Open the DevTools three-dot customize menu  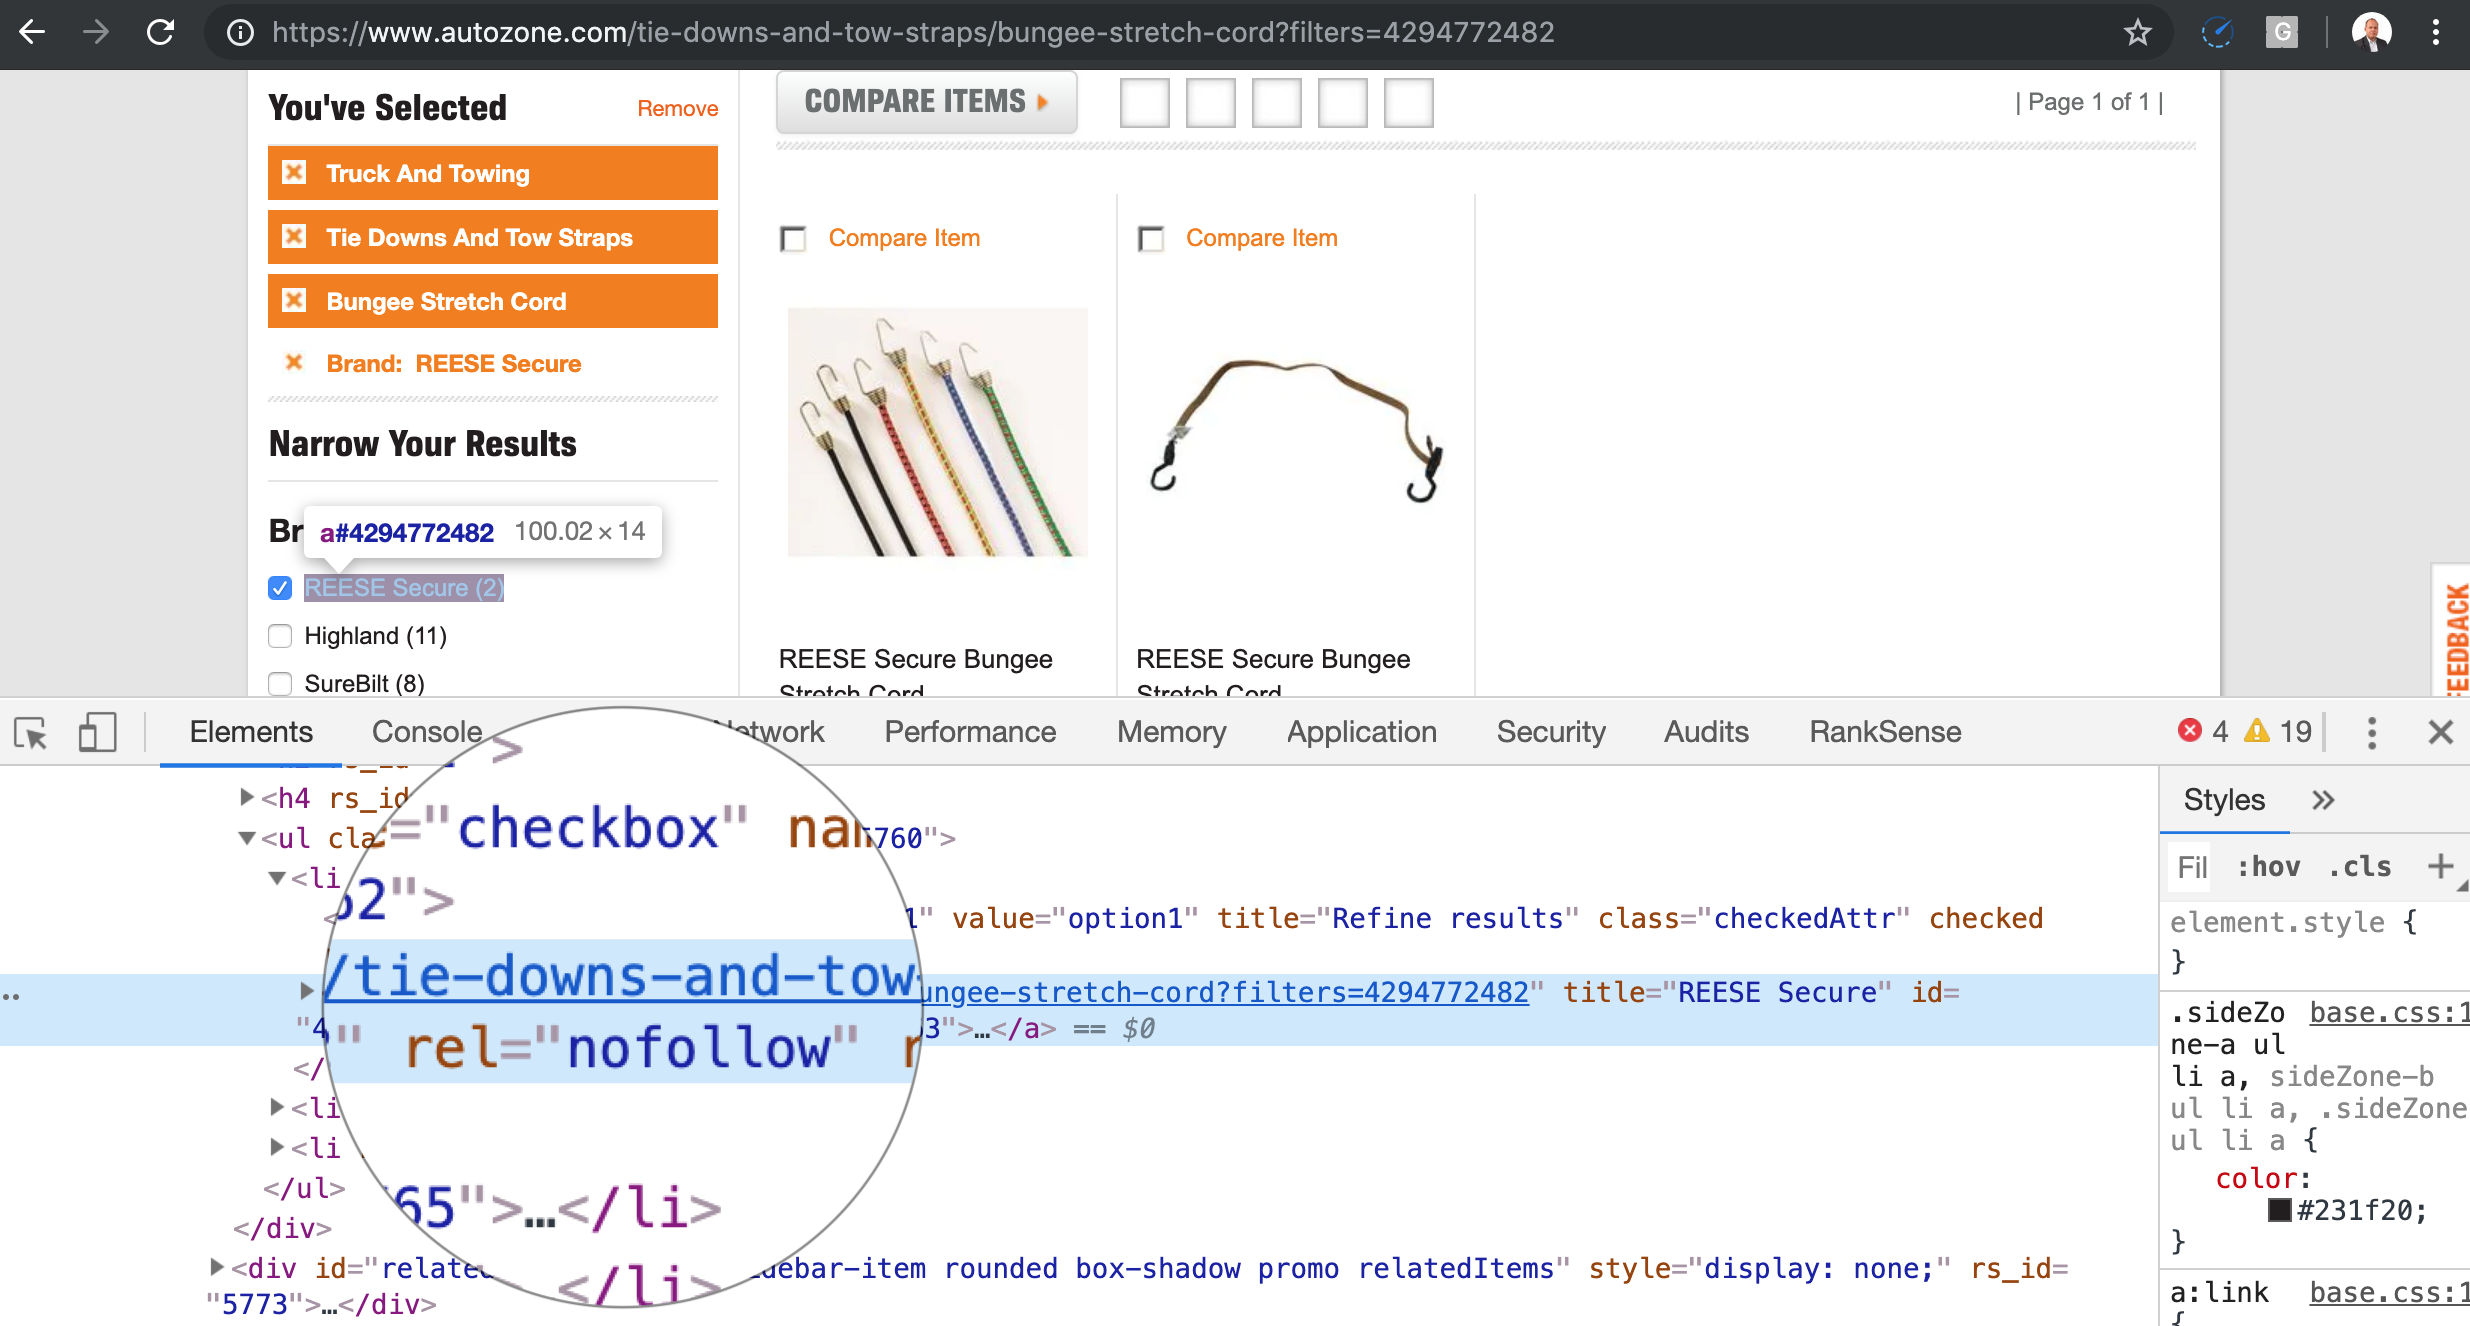click(x=2371, y=733)
